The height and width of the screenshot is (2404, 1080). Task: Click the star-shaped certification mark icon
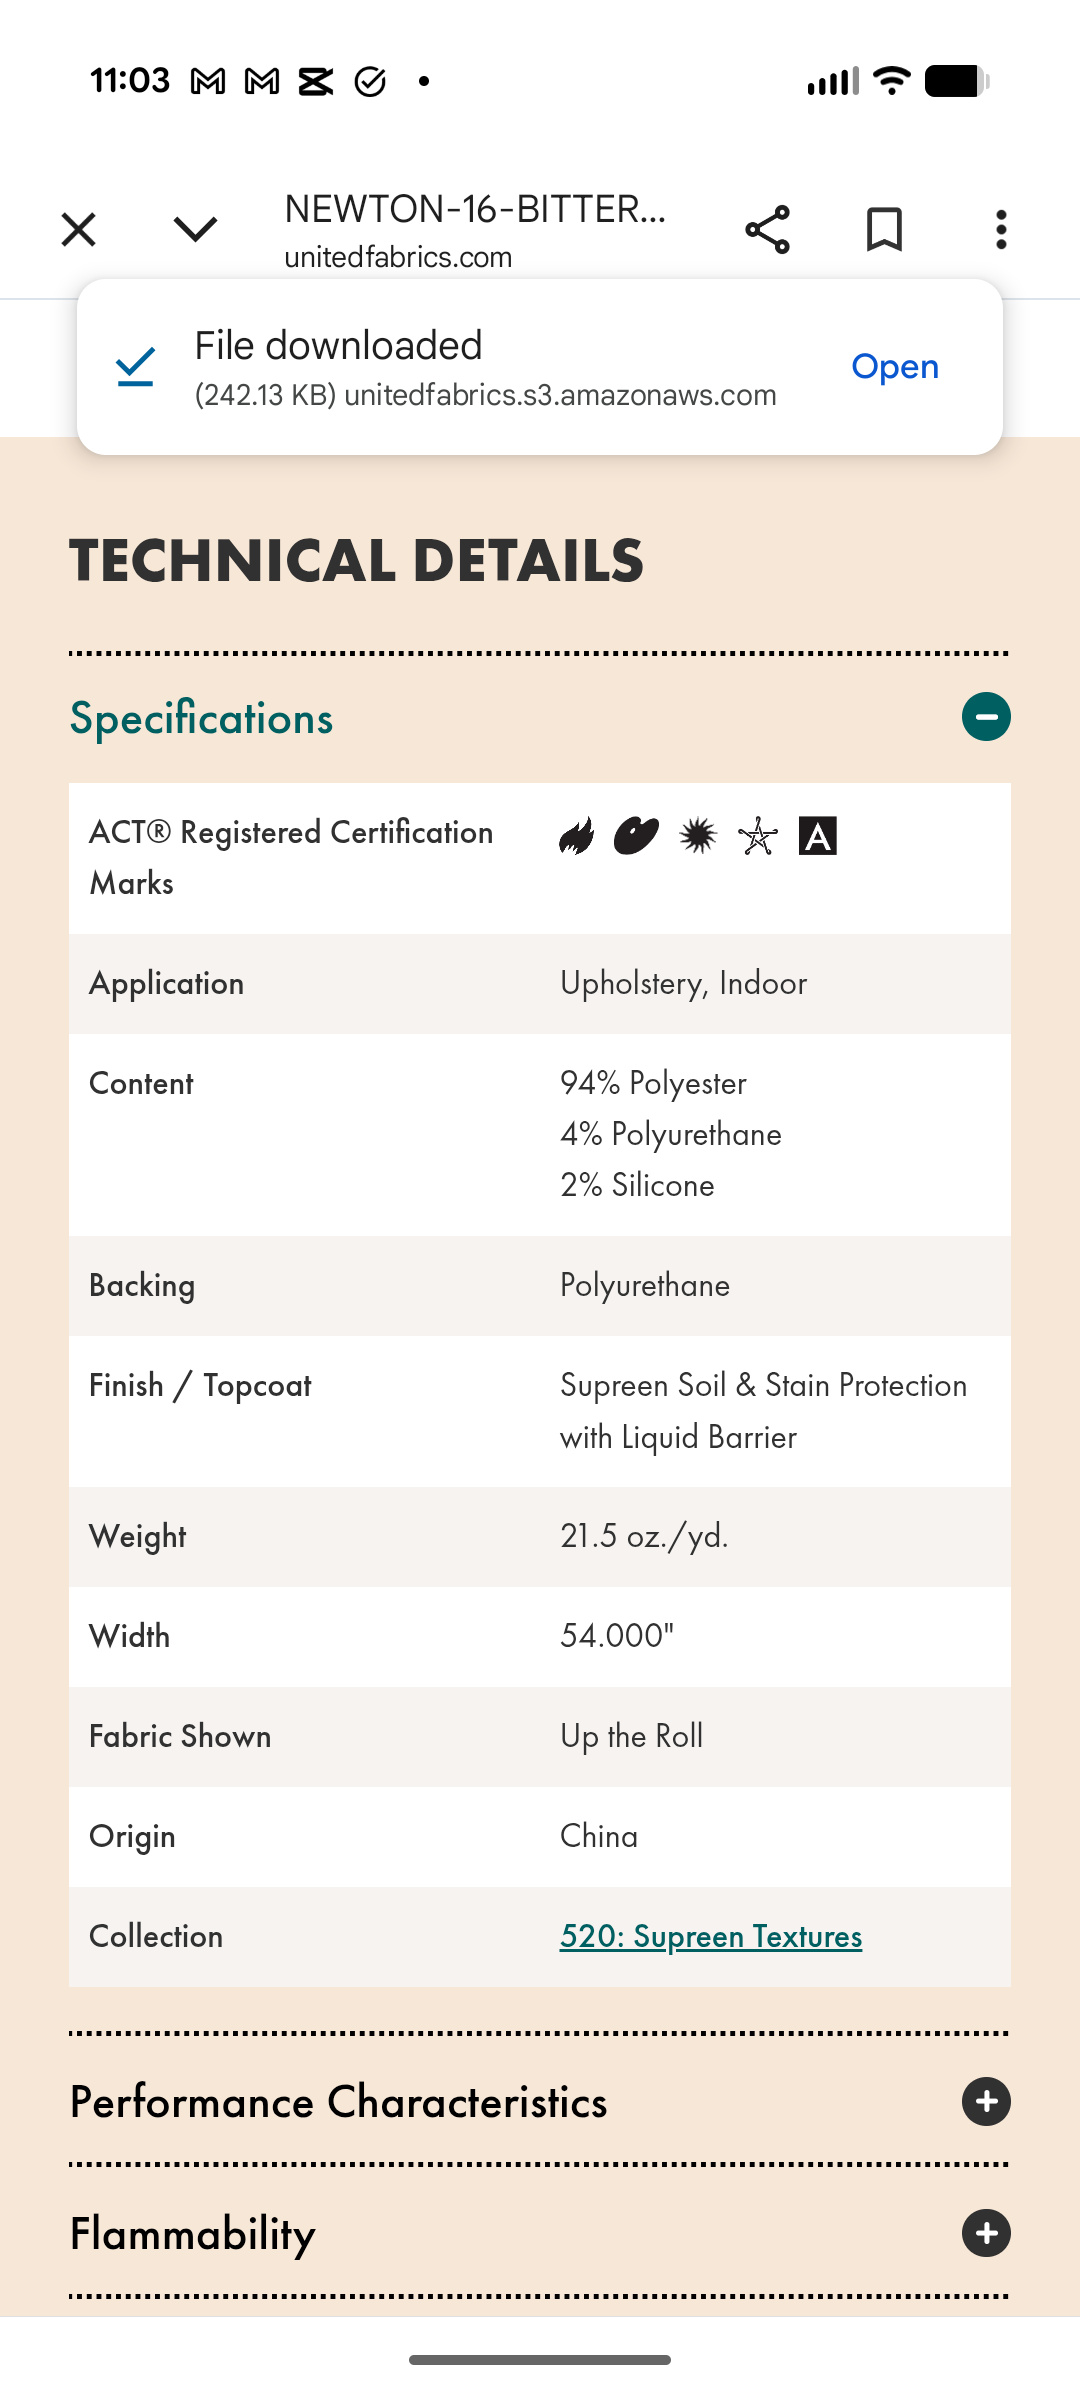pyautogui.click(x=758, y=836)
